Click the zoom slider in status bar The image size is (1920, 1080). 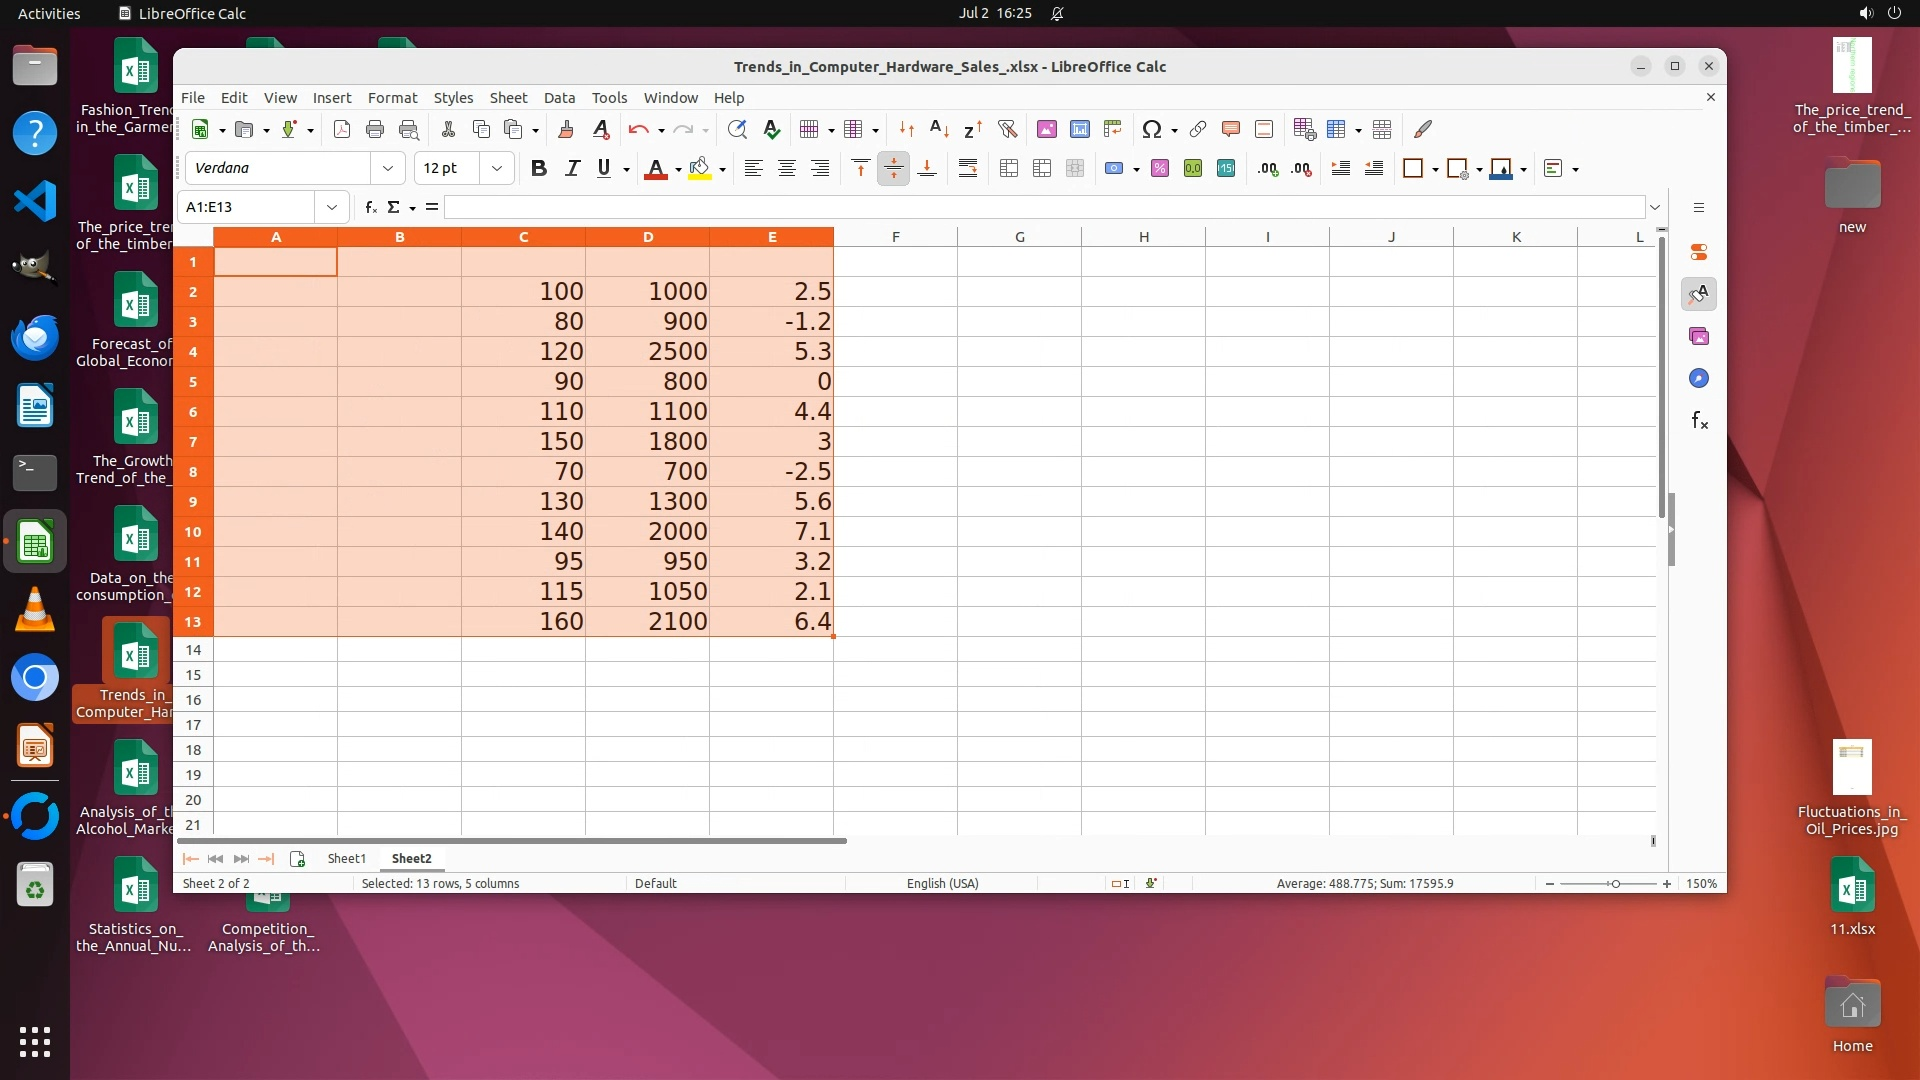1614,884
